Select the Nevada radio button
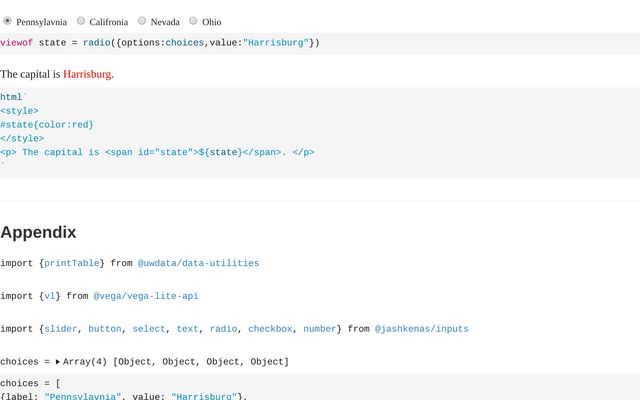Image resolution: width=640 pixels, height=400 pixels. click(142, 21)
